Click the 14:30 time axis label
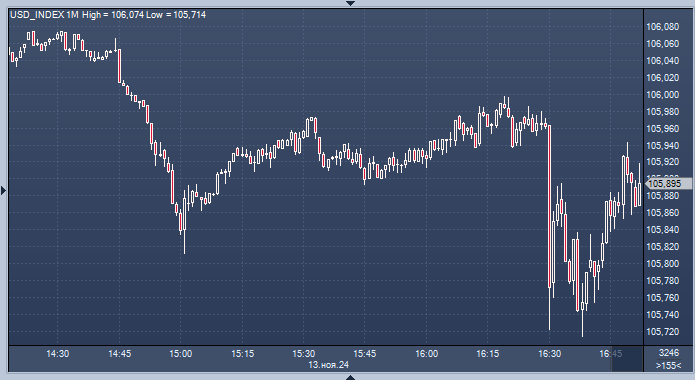Image resolution: width=695 pixels, height=380 pixels. (58, 354)
